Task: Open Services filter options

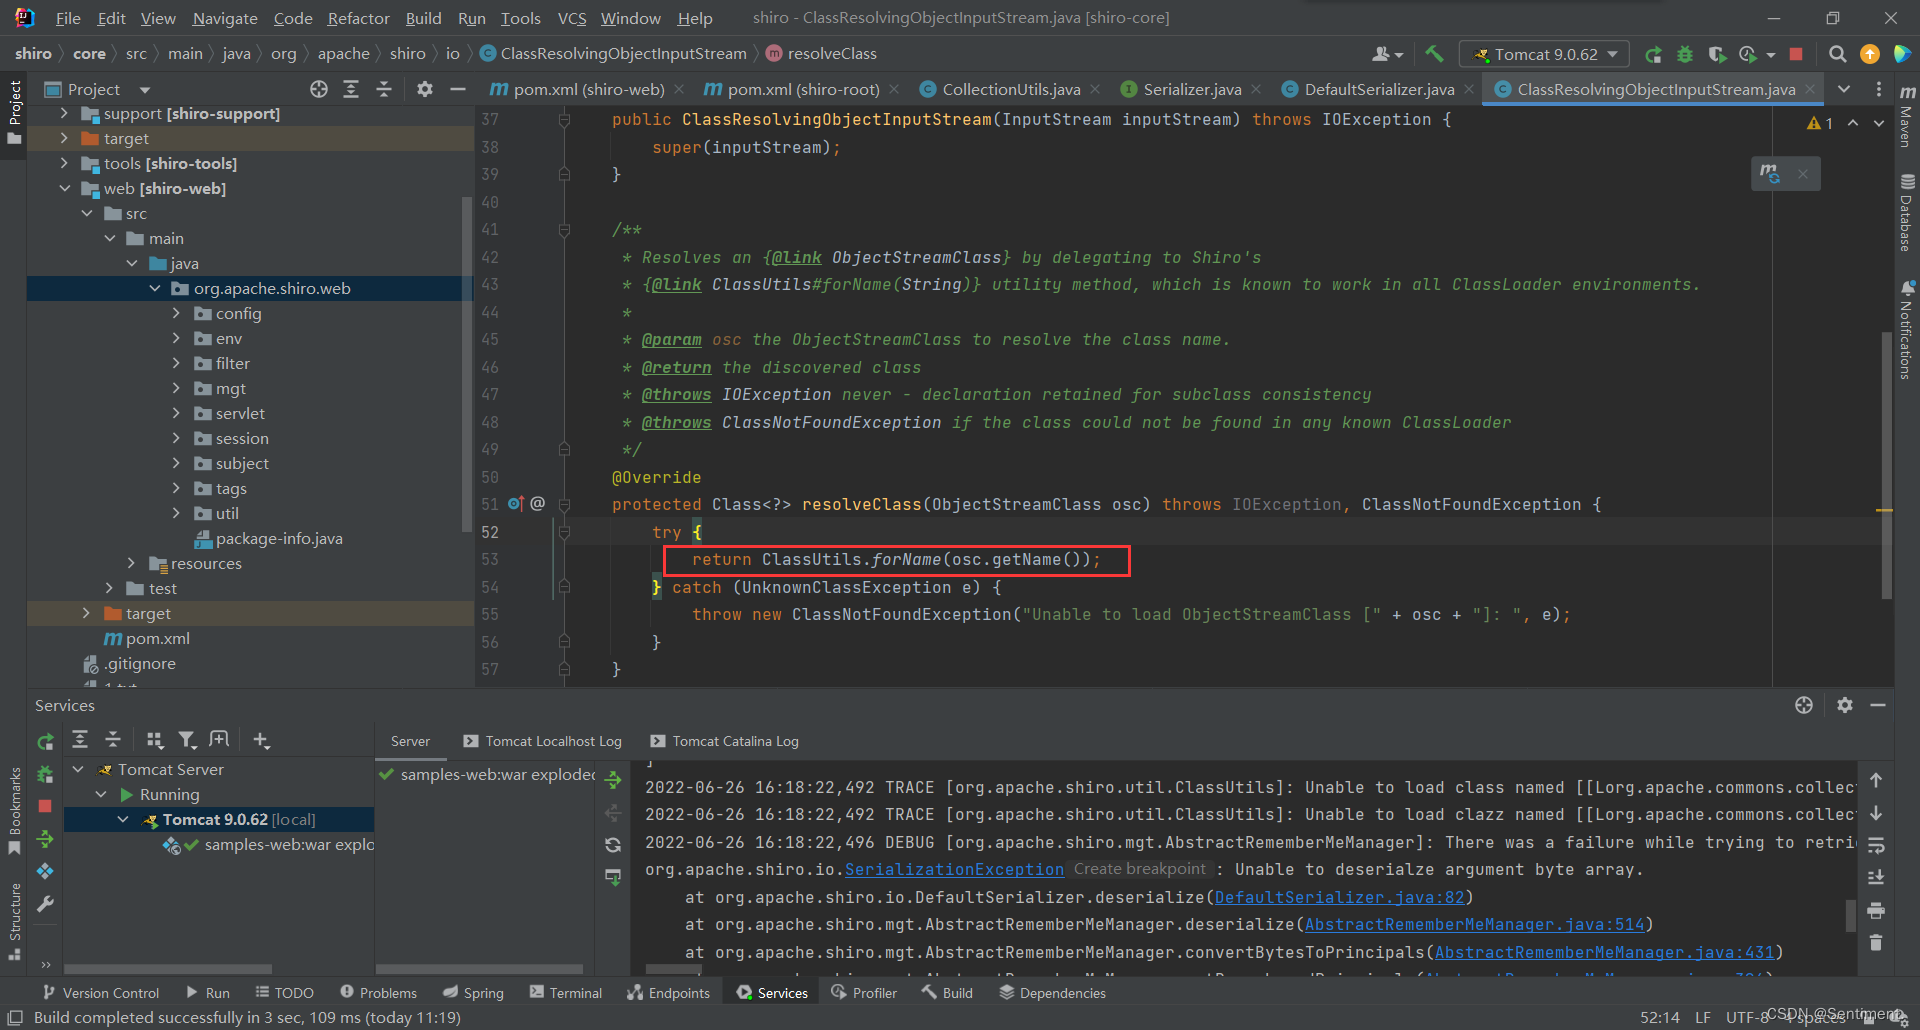Action: click(187, 739)
